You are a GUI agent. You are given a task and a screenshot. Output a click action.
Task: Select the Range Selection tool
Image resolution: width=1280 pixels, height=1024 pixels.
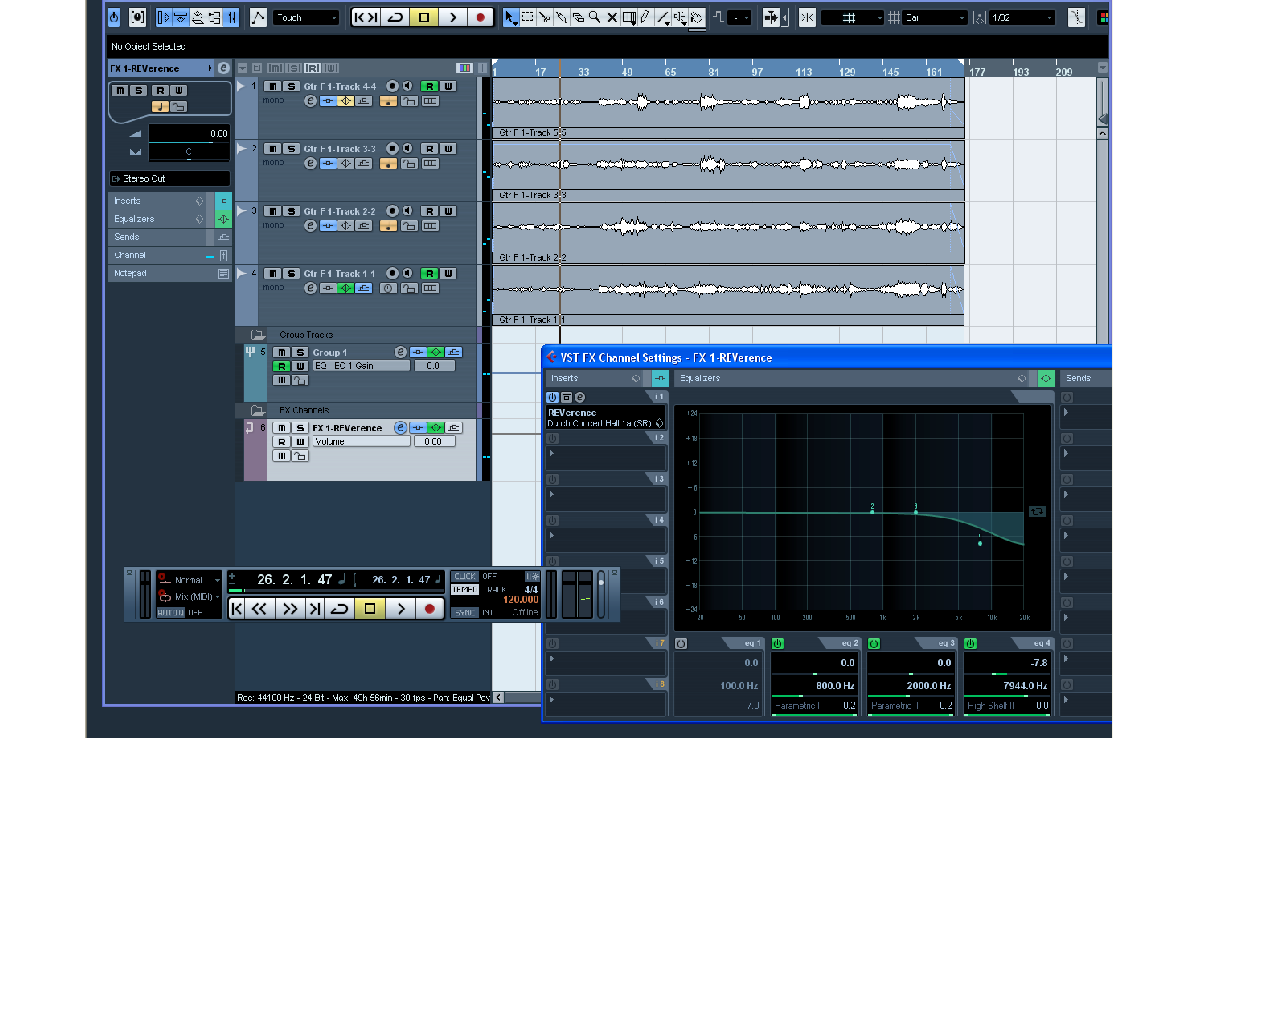[527, 17]
